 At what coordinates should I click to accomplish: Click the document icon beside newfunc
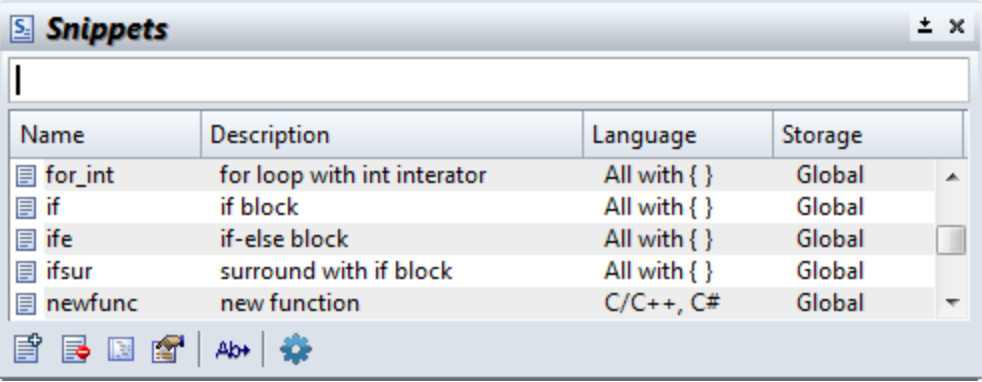tap(26, 303)
